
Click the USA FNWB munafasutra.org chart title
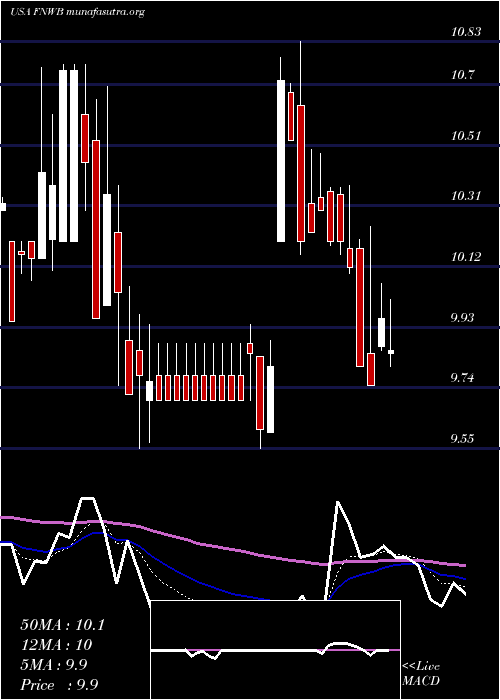pyautogui.click(x=77, y=12)
